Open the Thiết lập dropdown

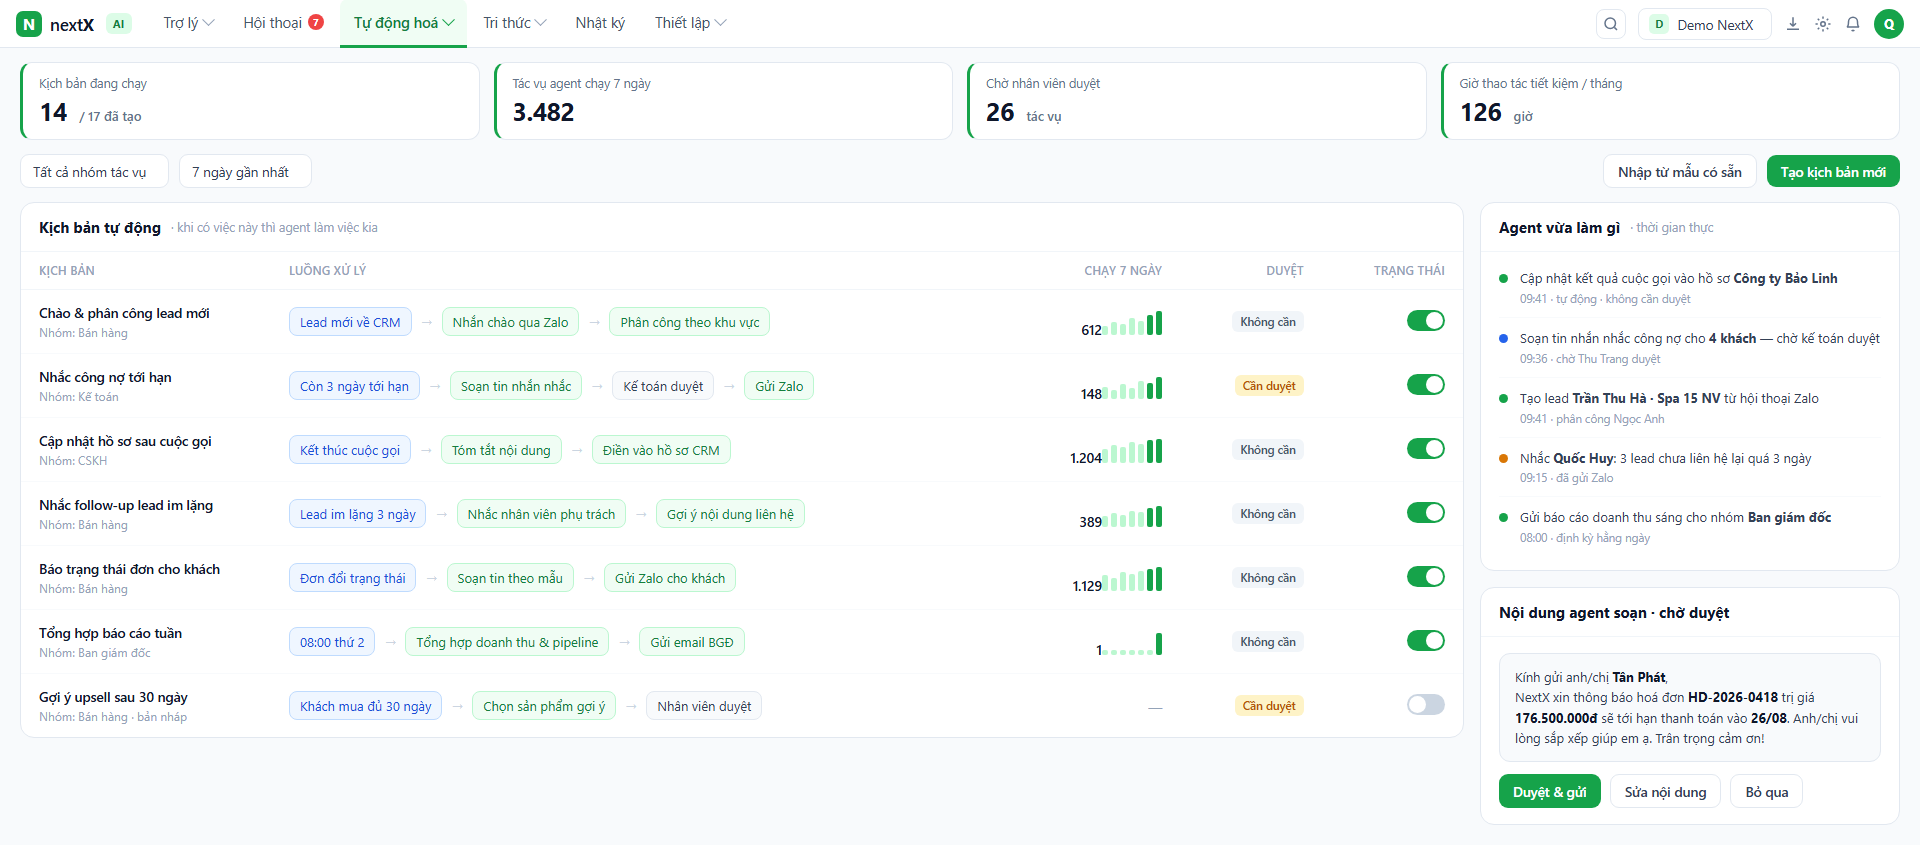coord(690,23)
